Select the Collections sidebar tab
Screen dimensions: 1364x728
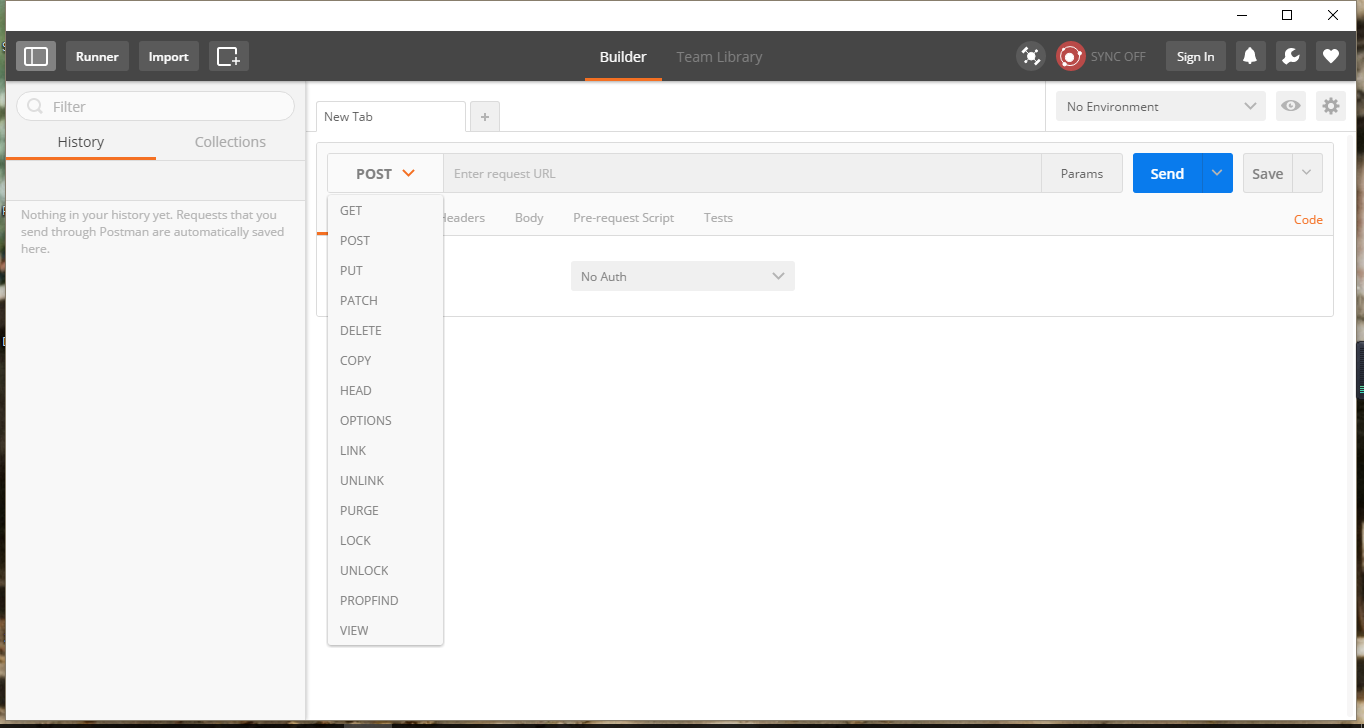click(230, 142)
